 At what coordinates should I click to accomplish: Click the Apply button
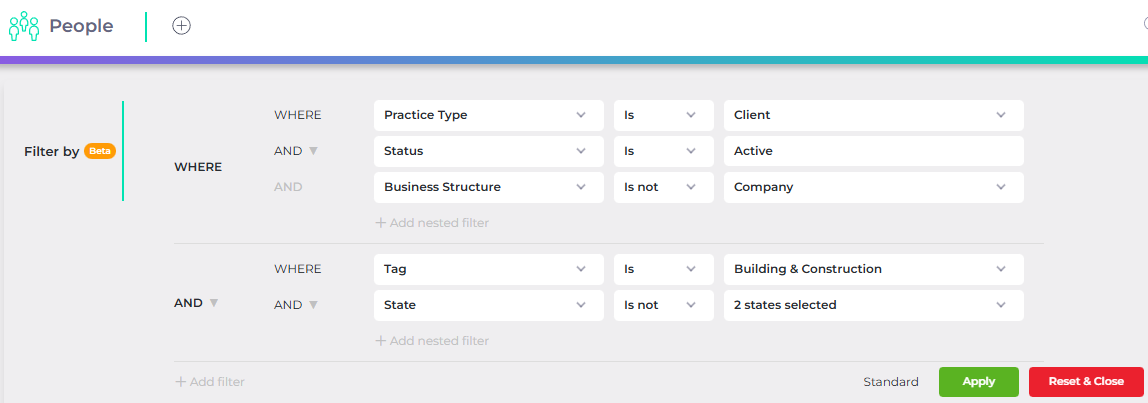click(x=979, y=382)
